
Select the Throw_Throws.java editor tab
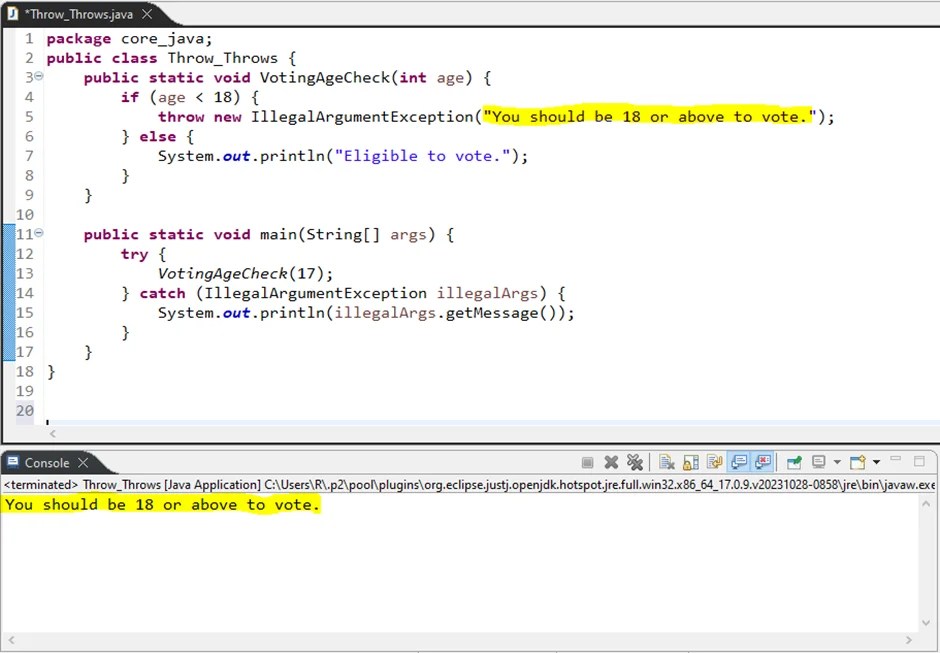tap(79, 14)
